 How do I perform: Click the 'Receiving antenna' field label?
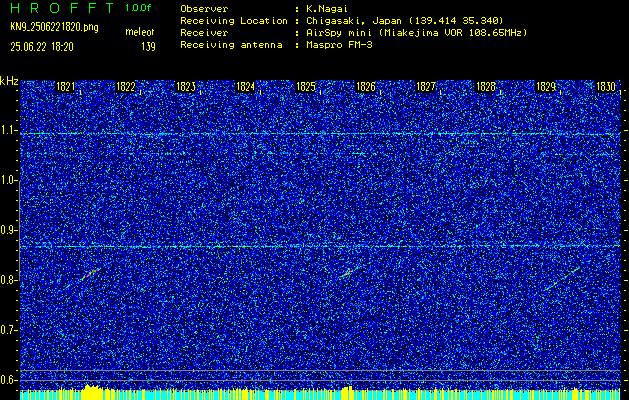tap(231, 45)
